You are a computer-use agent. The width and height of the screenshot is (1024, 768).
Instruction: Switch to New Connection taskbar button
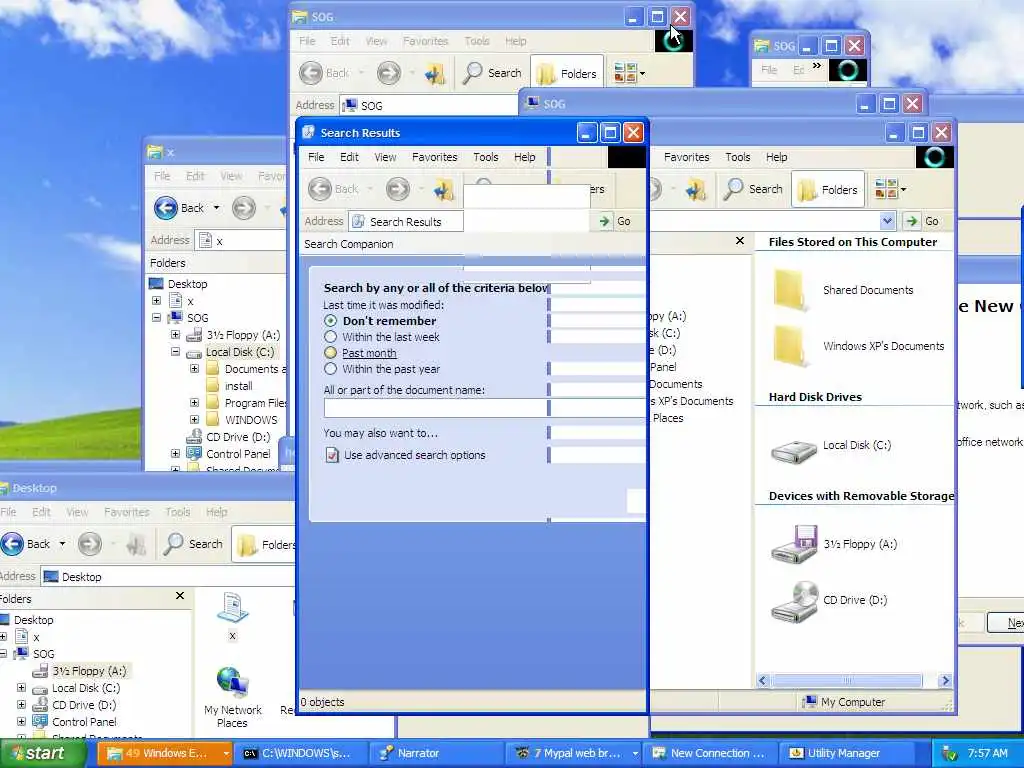tap(710, 753)
